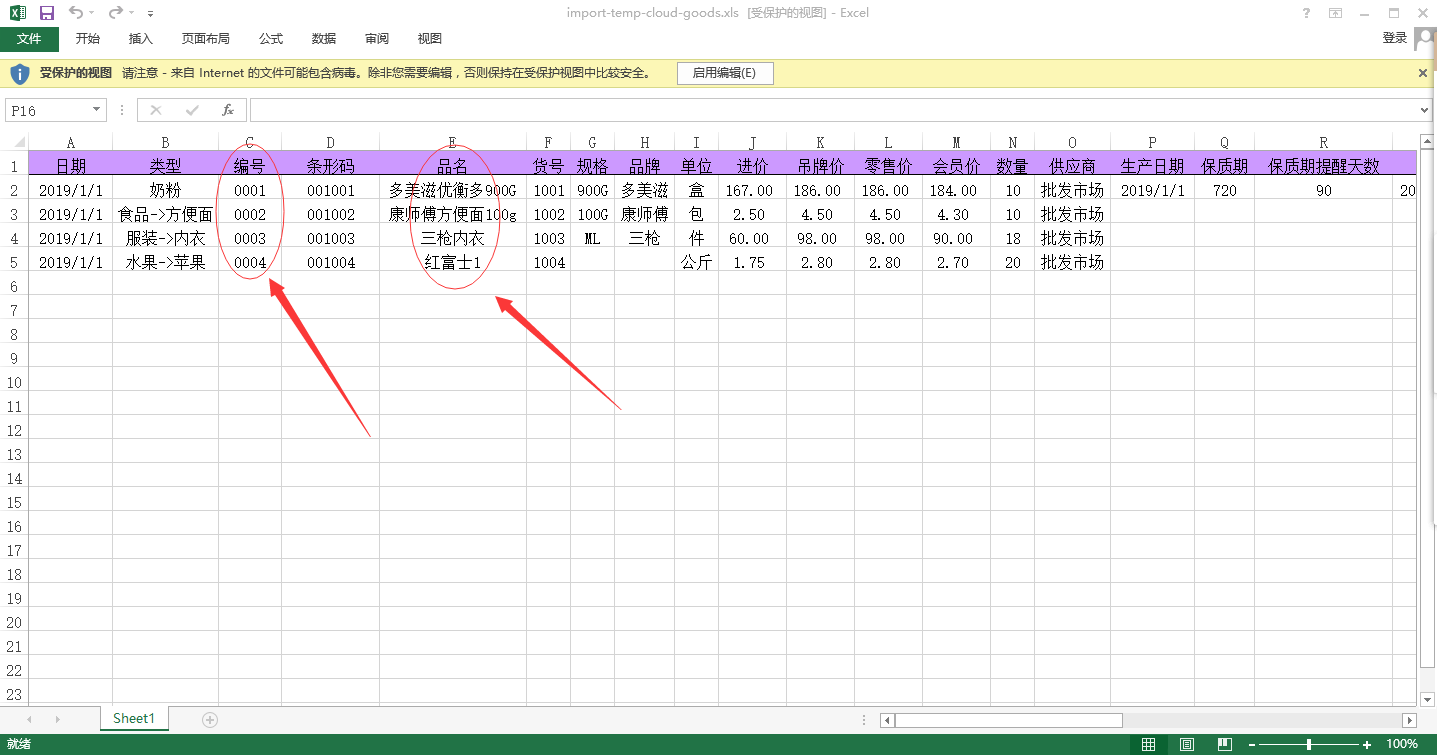The image size is (1437, 755).
Task: Open the 文件 file menu
Action: tap(29, 39)
